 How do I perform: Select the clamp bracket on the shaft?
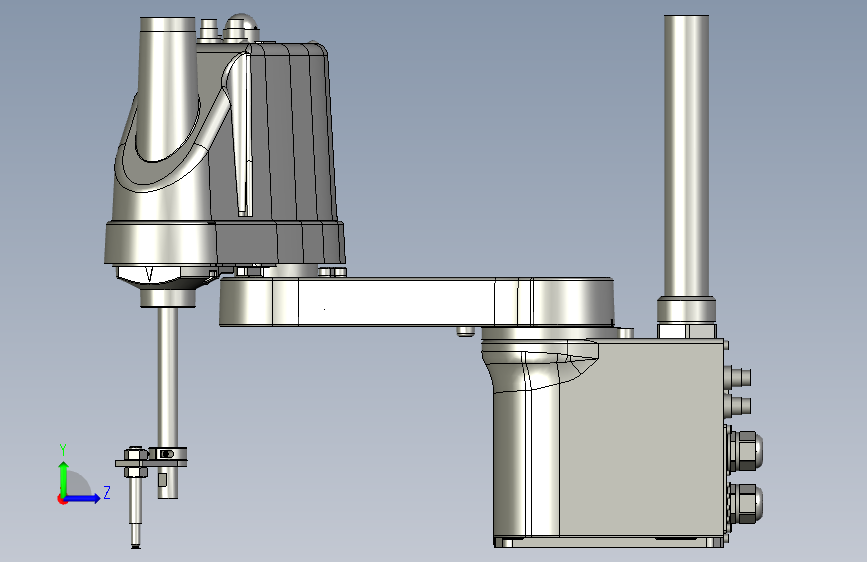[x=152, y=459]
